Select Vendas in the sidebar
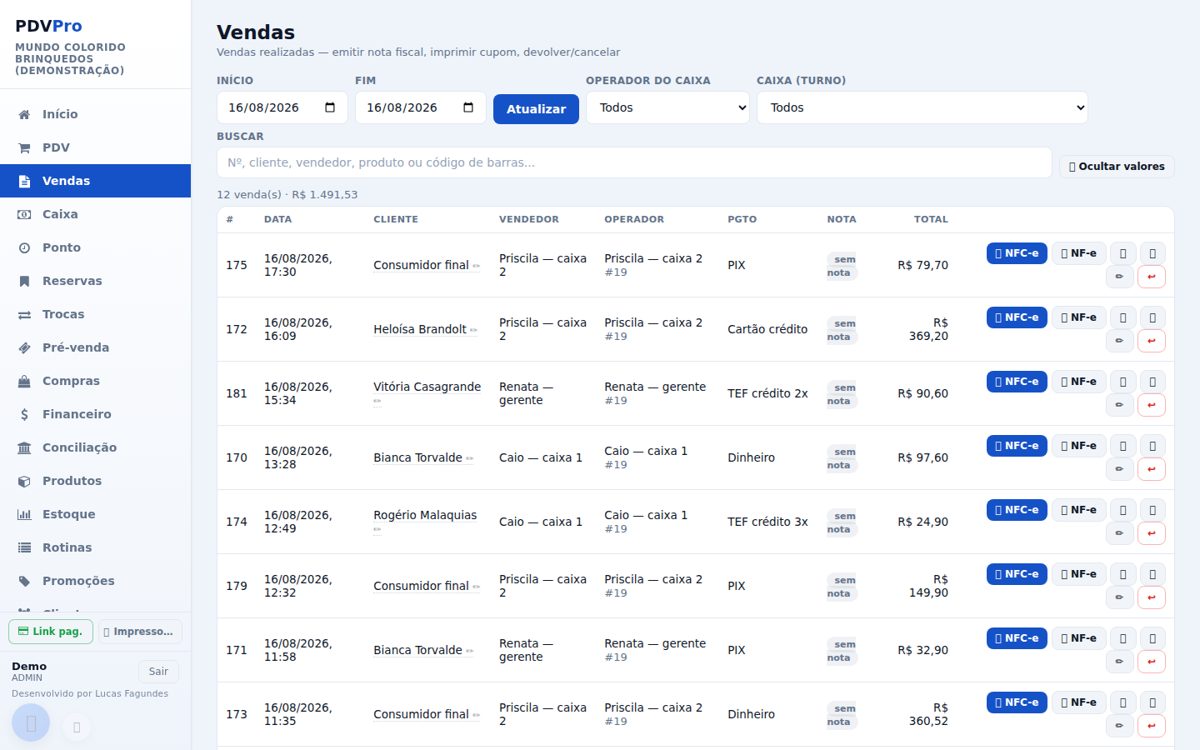1200x750 pixels. 95,181
